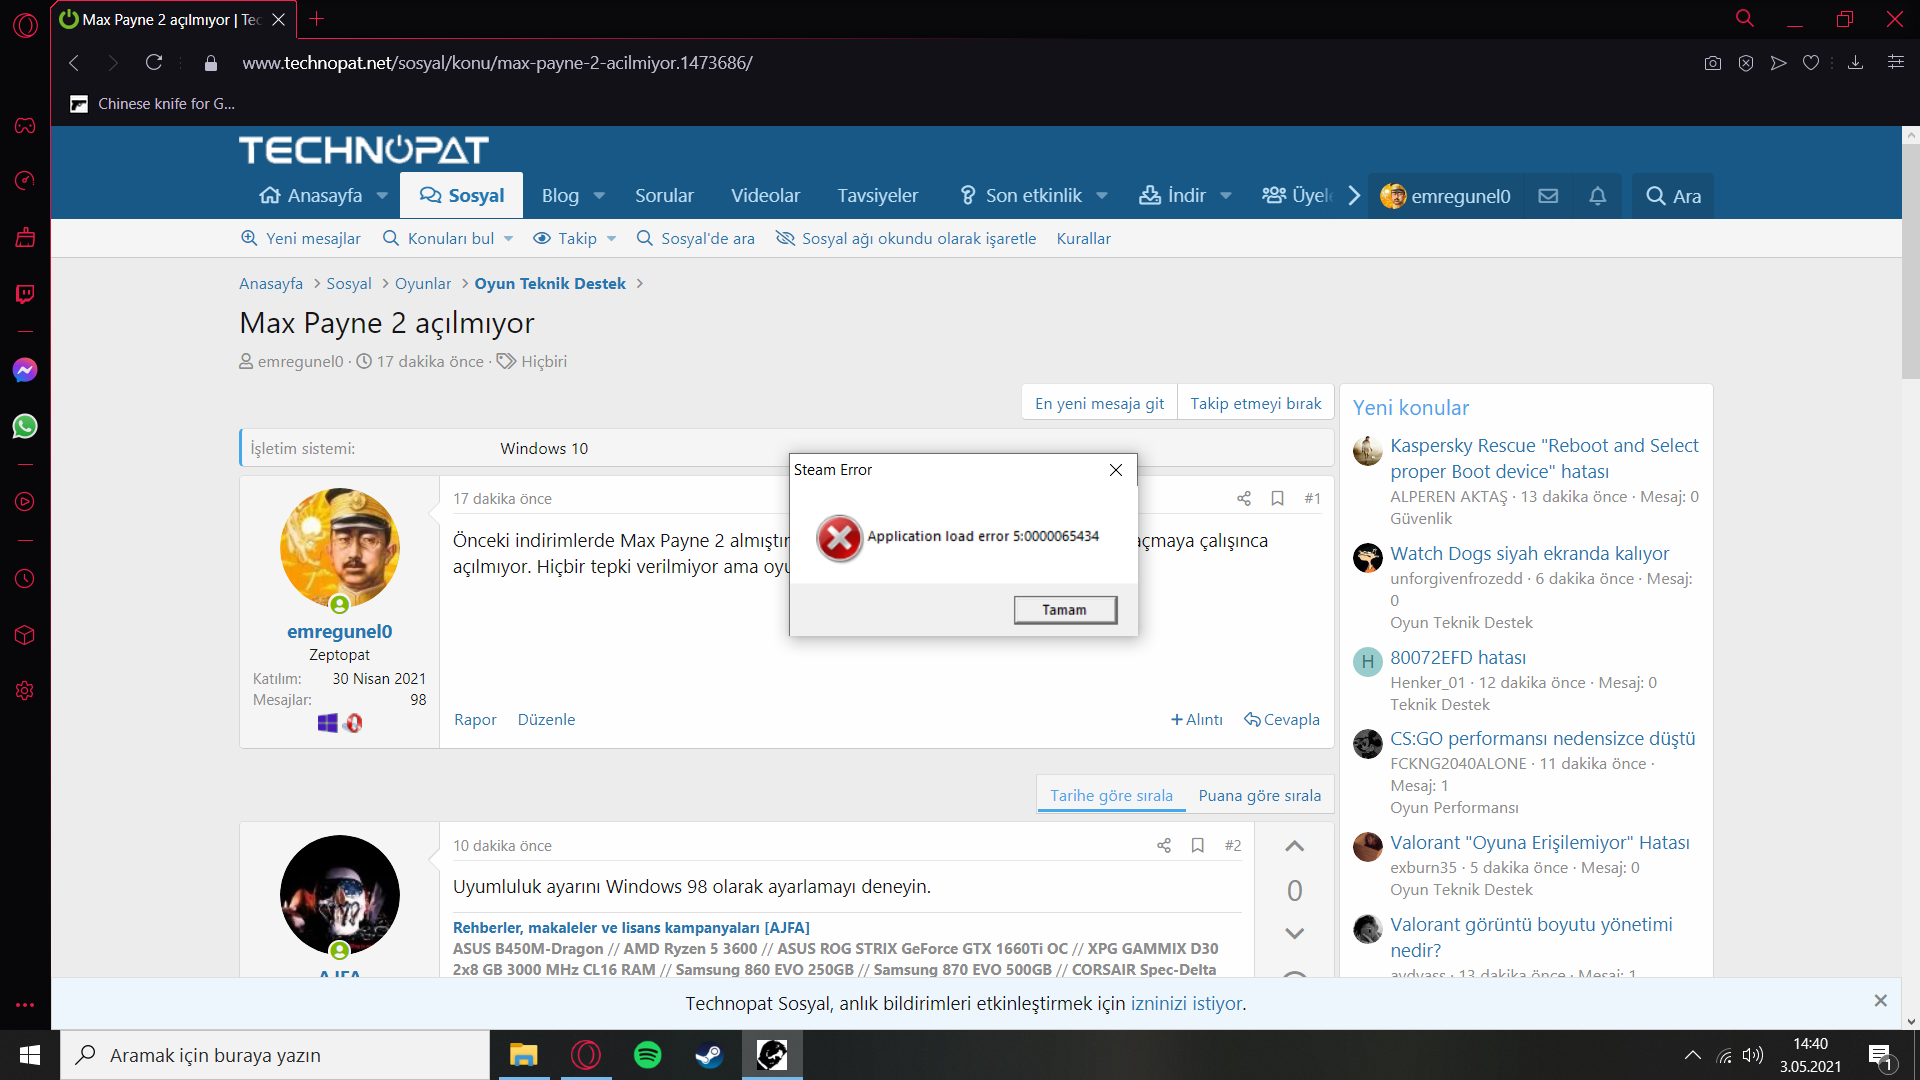Click the notifications bell icon

point(1597,196)
